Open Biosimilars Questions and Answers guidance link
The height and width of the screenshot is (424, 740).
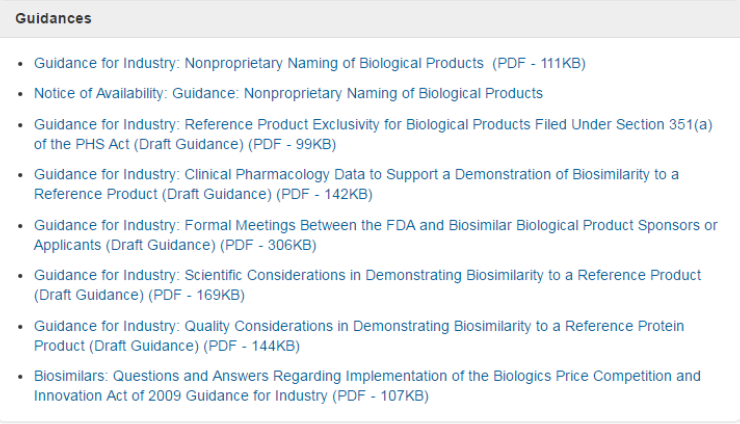(367, 386)
